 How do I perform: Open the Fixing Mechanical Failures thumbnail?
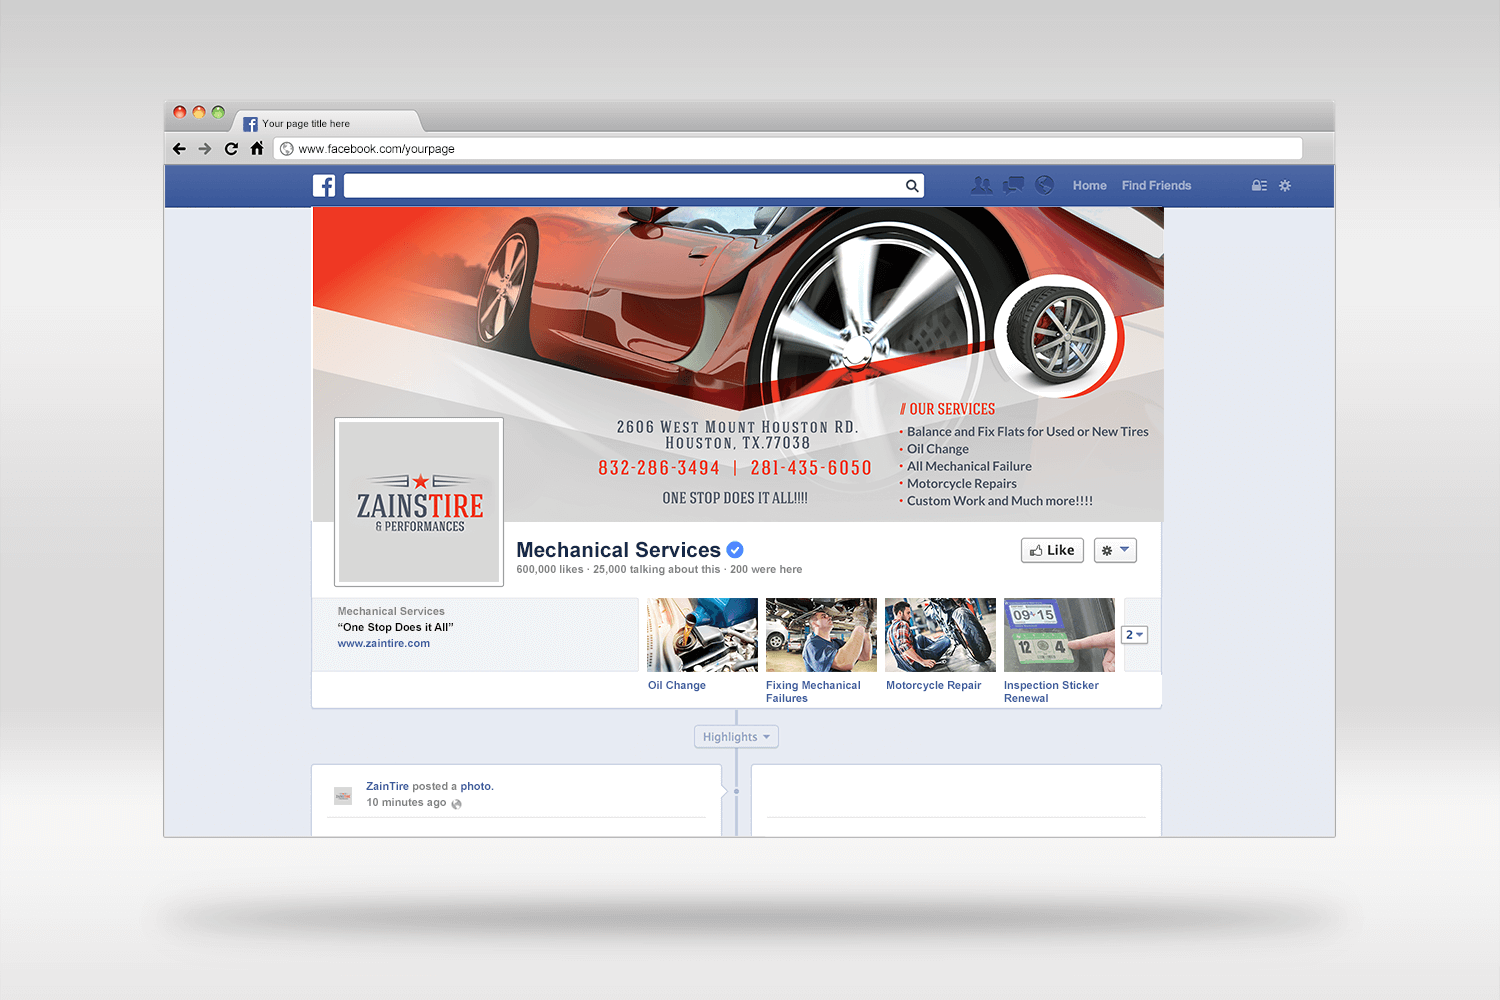[821, 635]
